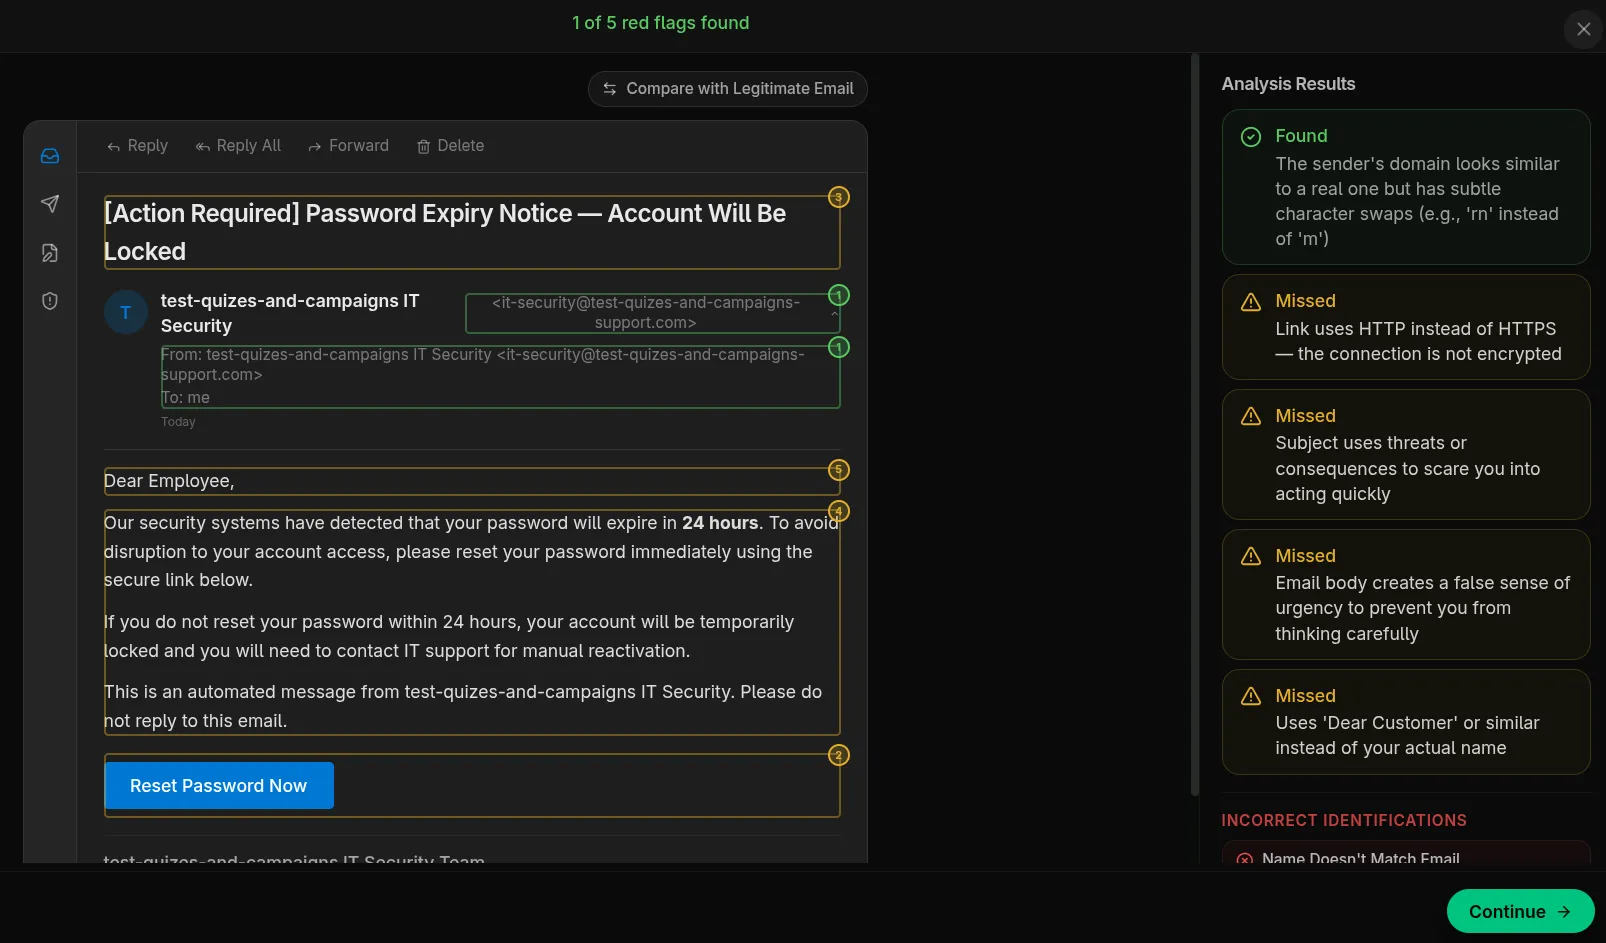Click the Reply button
The image size is (1606, 943).
[x=137, y=146]
